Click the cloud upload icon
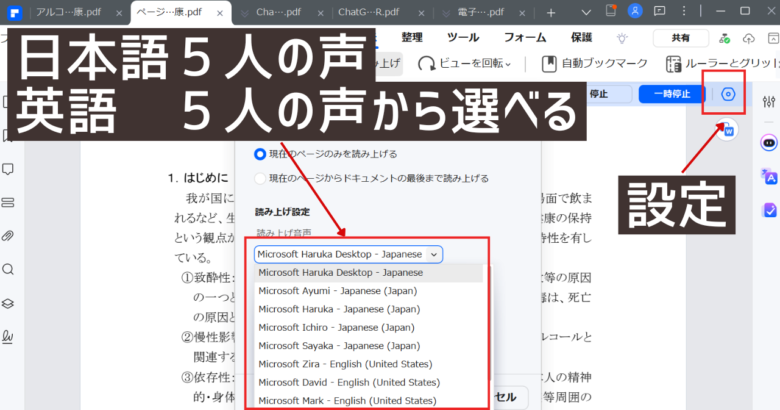Image resolution: width=780 pixels, height=410 pixels. pyautogui.click(x=748, y=38)
